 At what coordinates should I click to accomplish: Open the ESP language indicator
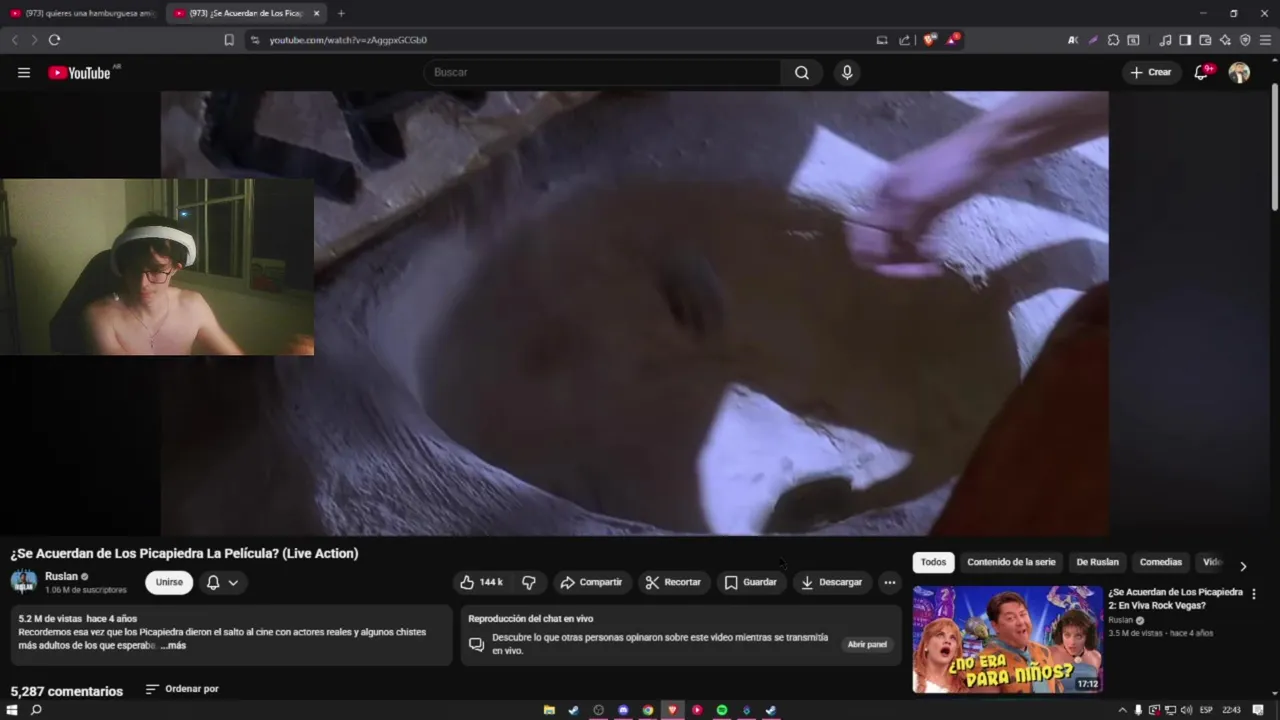pyautogui.click(x=1206, y=710)
